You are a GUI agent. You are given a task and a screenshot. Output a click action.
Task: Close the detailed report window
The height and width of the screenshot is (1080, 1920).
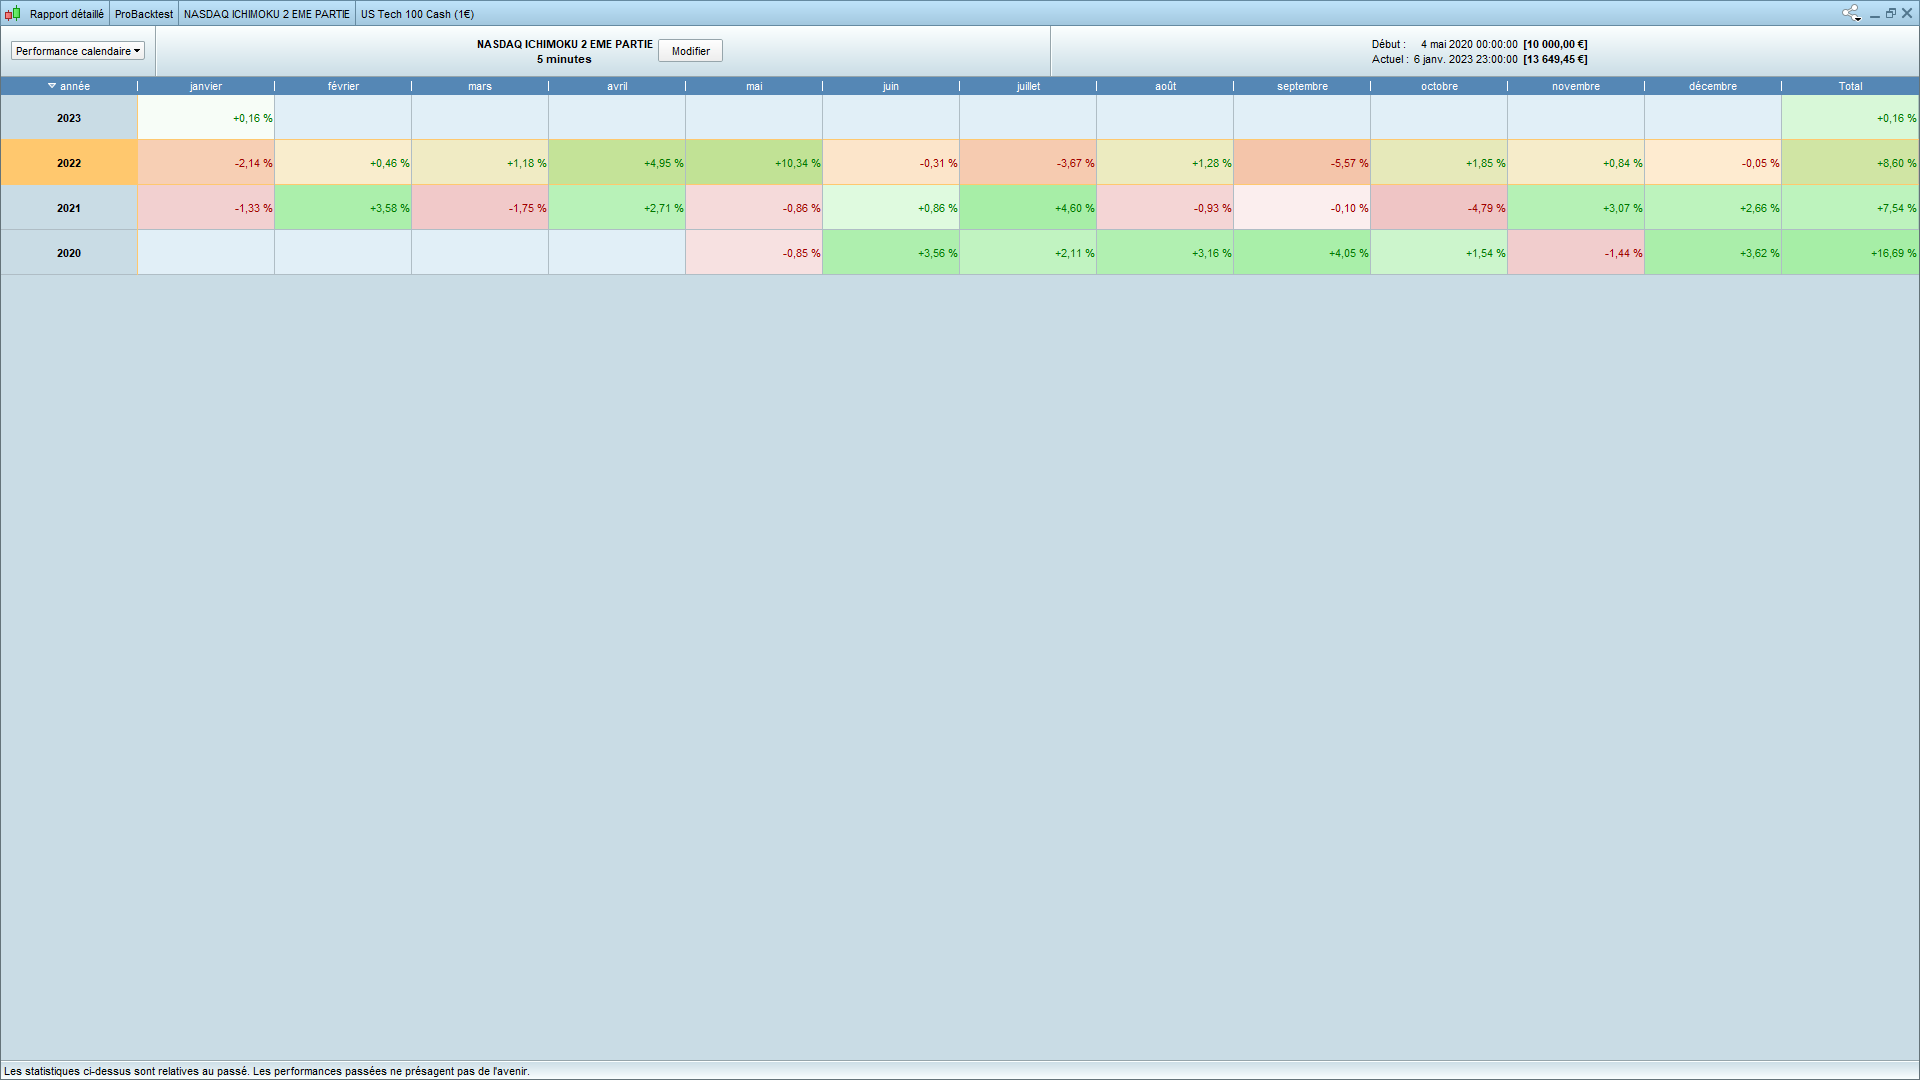click(1907, 13)
